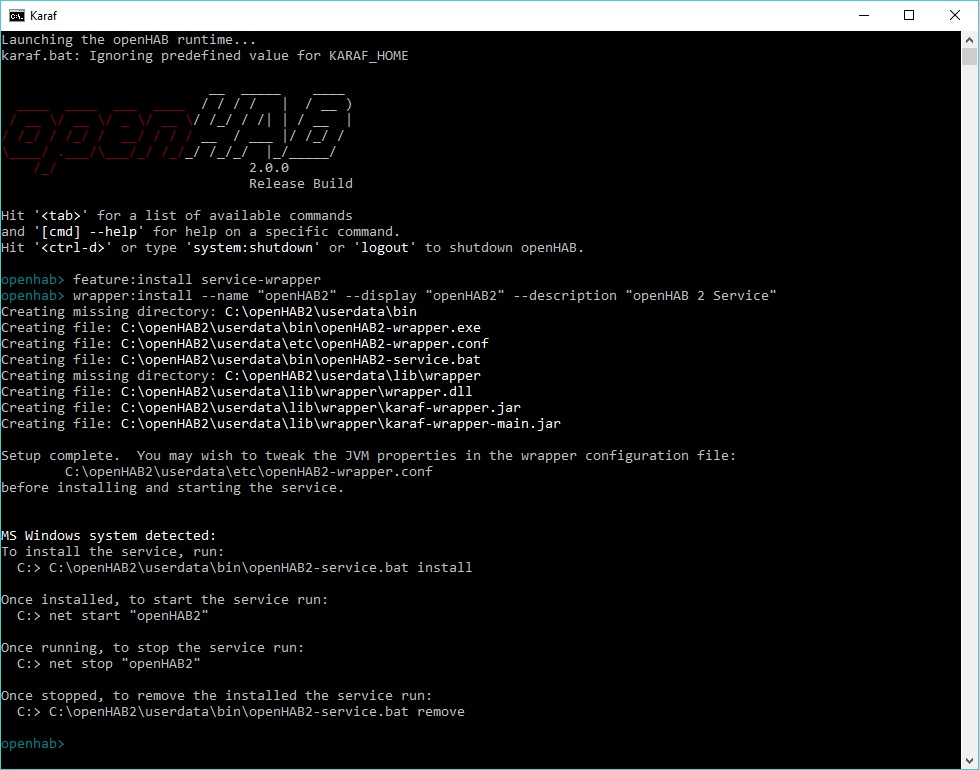Click the "Hit '<ctrl-d>' or type" line
This screenshot has width=979, height=770.
[292, 248]
